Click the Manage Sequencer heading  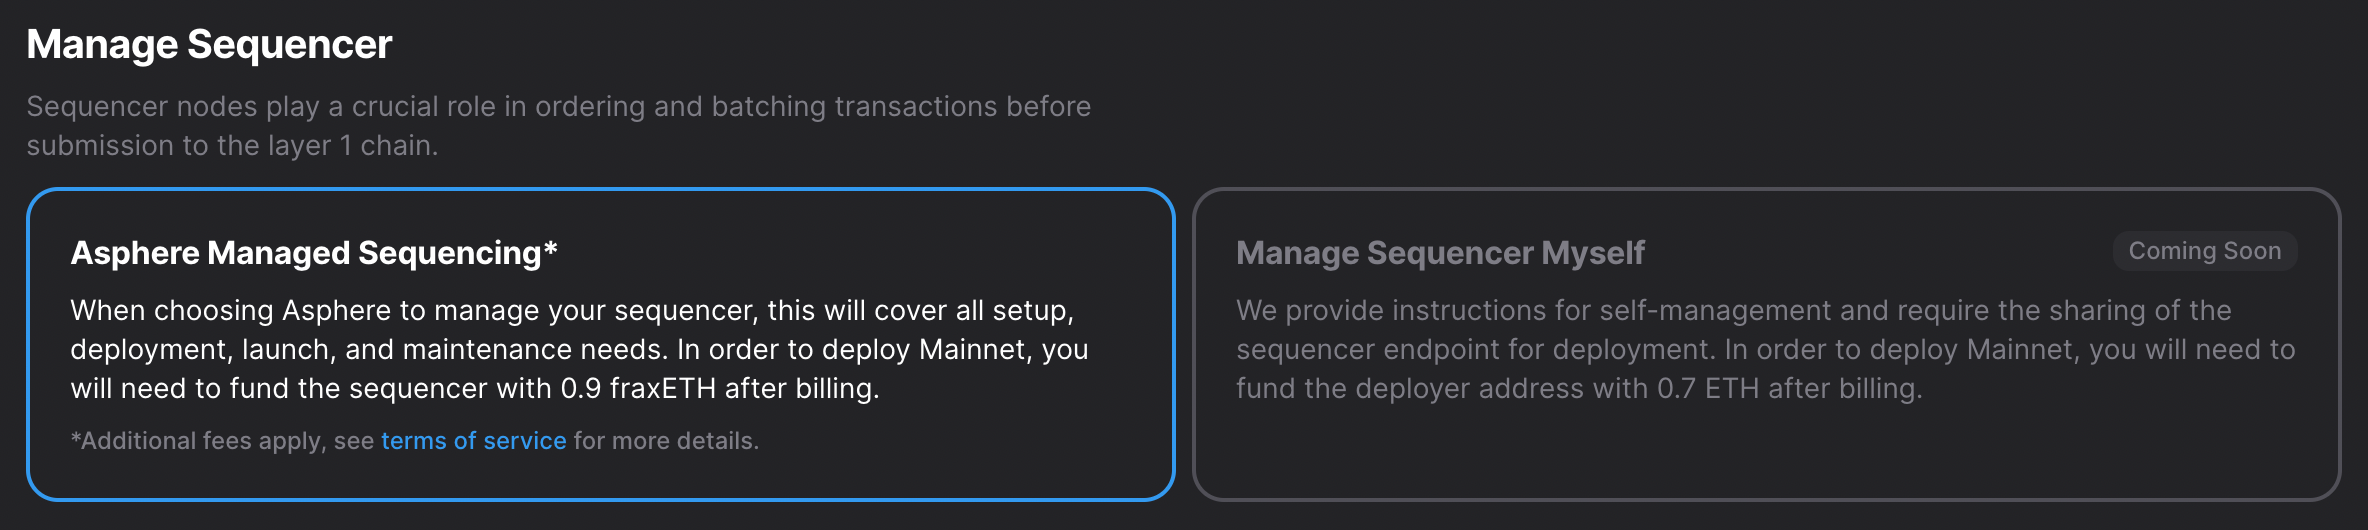pos(209,45)
